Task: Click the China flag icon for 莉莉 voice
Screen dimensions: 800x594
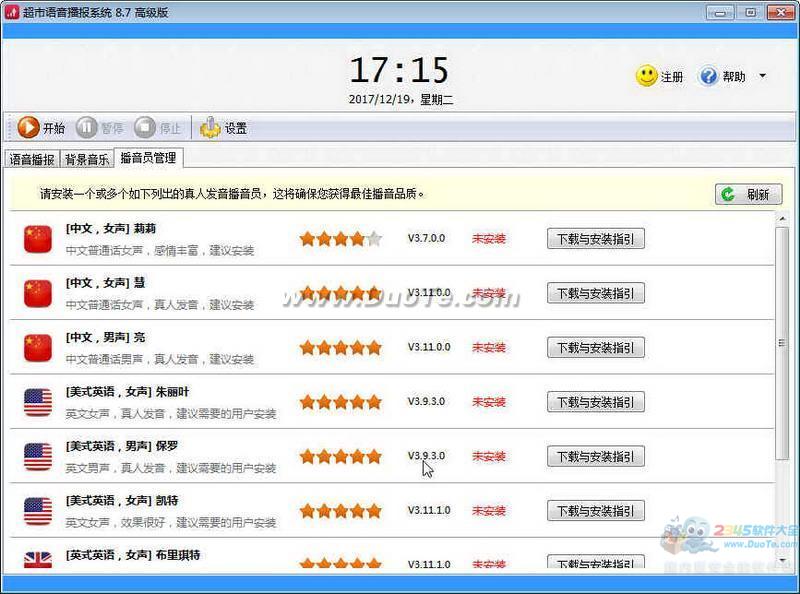Action: click(38, 238)
